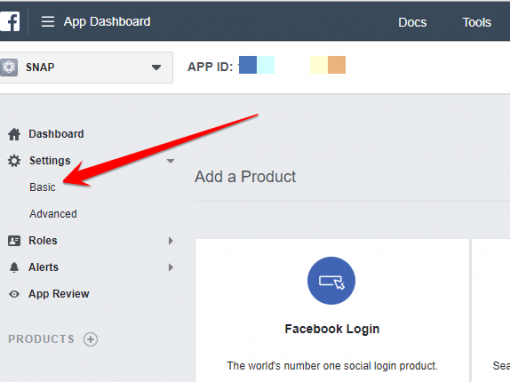
Task: Open the SNAP app selector dropdown
Action: 86,67
